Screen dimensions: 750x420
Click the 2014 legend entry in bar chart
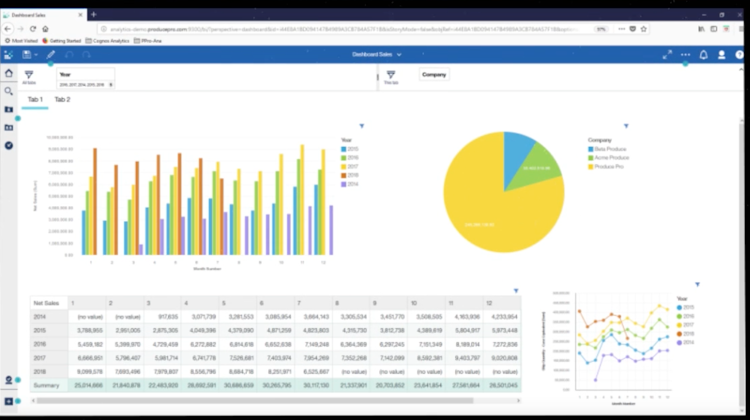point(350,184)
